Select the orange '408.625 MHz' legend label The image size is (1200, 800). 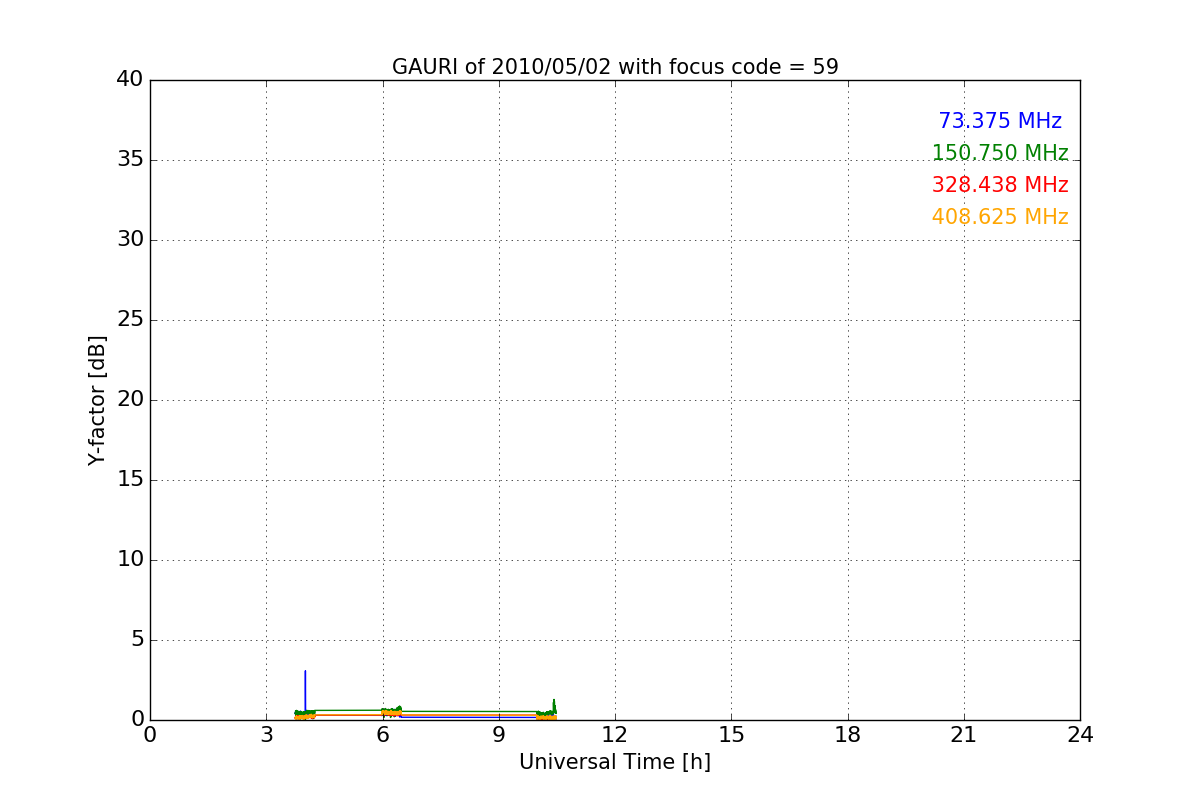pos(1000,217)
